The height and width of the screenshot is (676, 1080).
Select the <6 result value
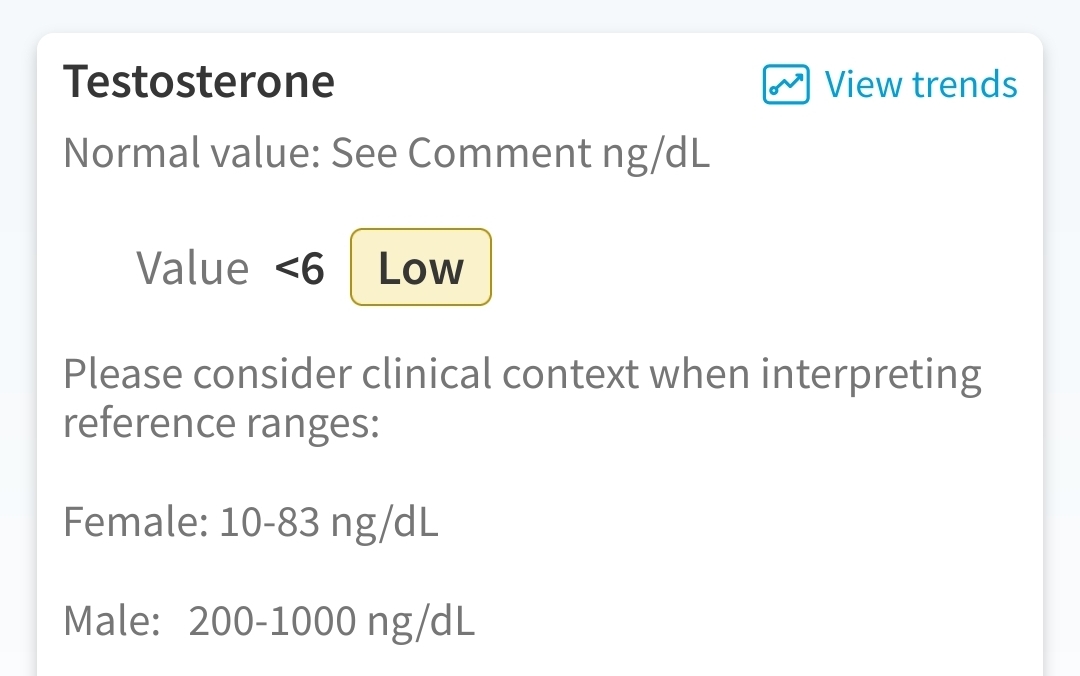300,268
